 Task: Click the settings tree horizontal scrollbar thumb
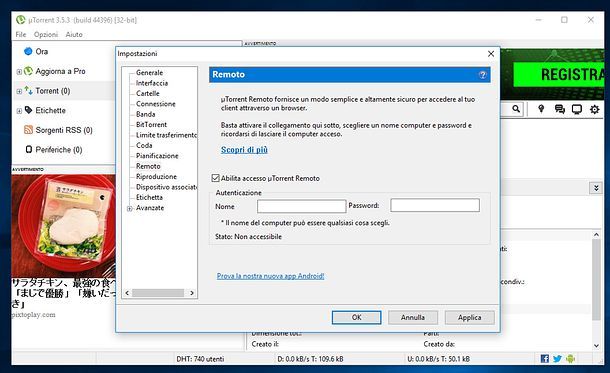[x=158, y=293]
